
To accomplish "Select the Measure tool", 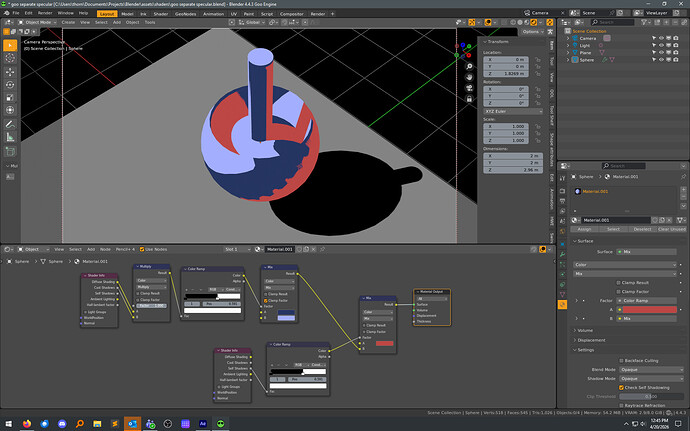I will 10,137.
